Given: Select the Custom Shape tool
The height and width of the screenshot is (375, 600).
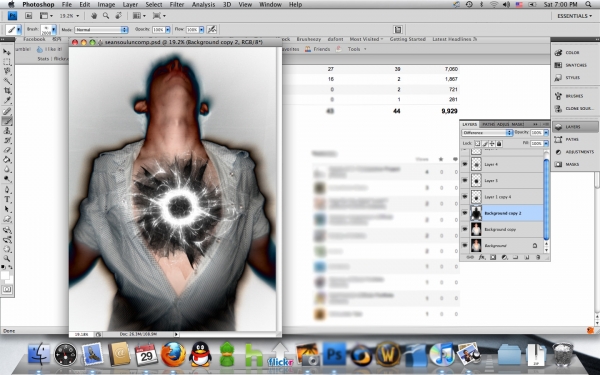Looking at the screenshot, I should click(x=7, y=219).
